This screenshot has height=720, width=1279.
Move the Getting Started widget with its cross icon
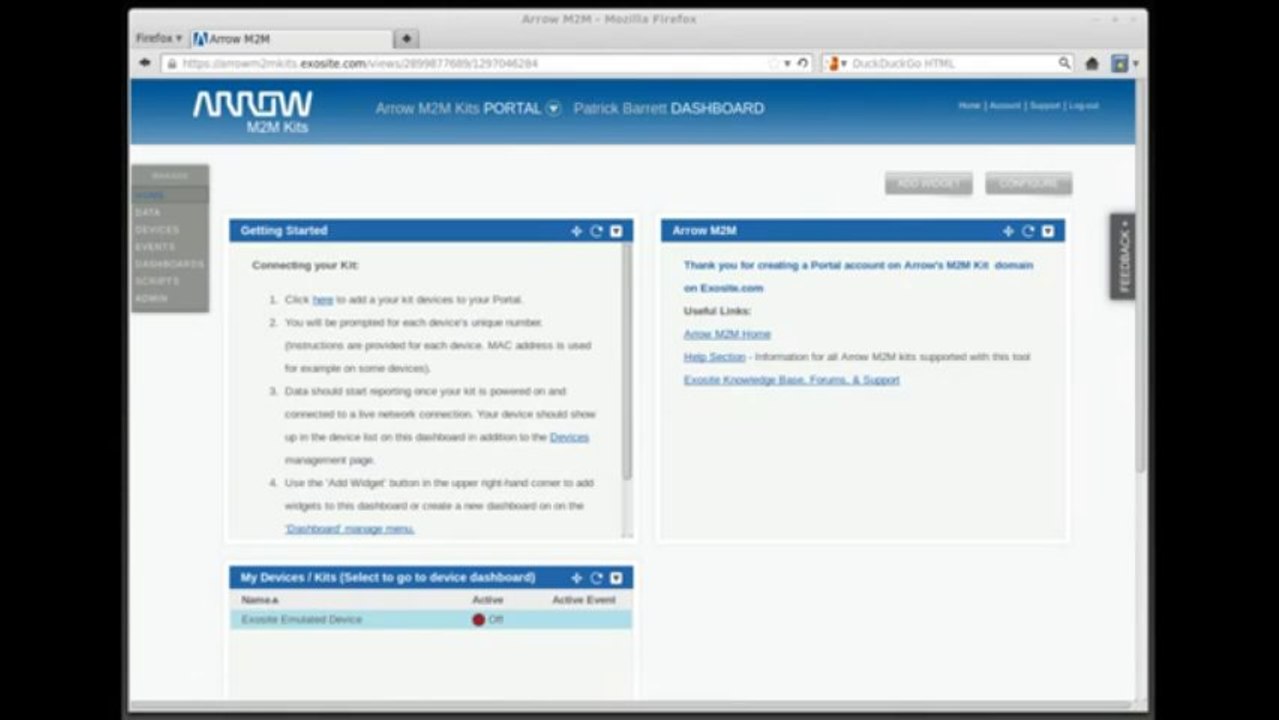(576, 231)
